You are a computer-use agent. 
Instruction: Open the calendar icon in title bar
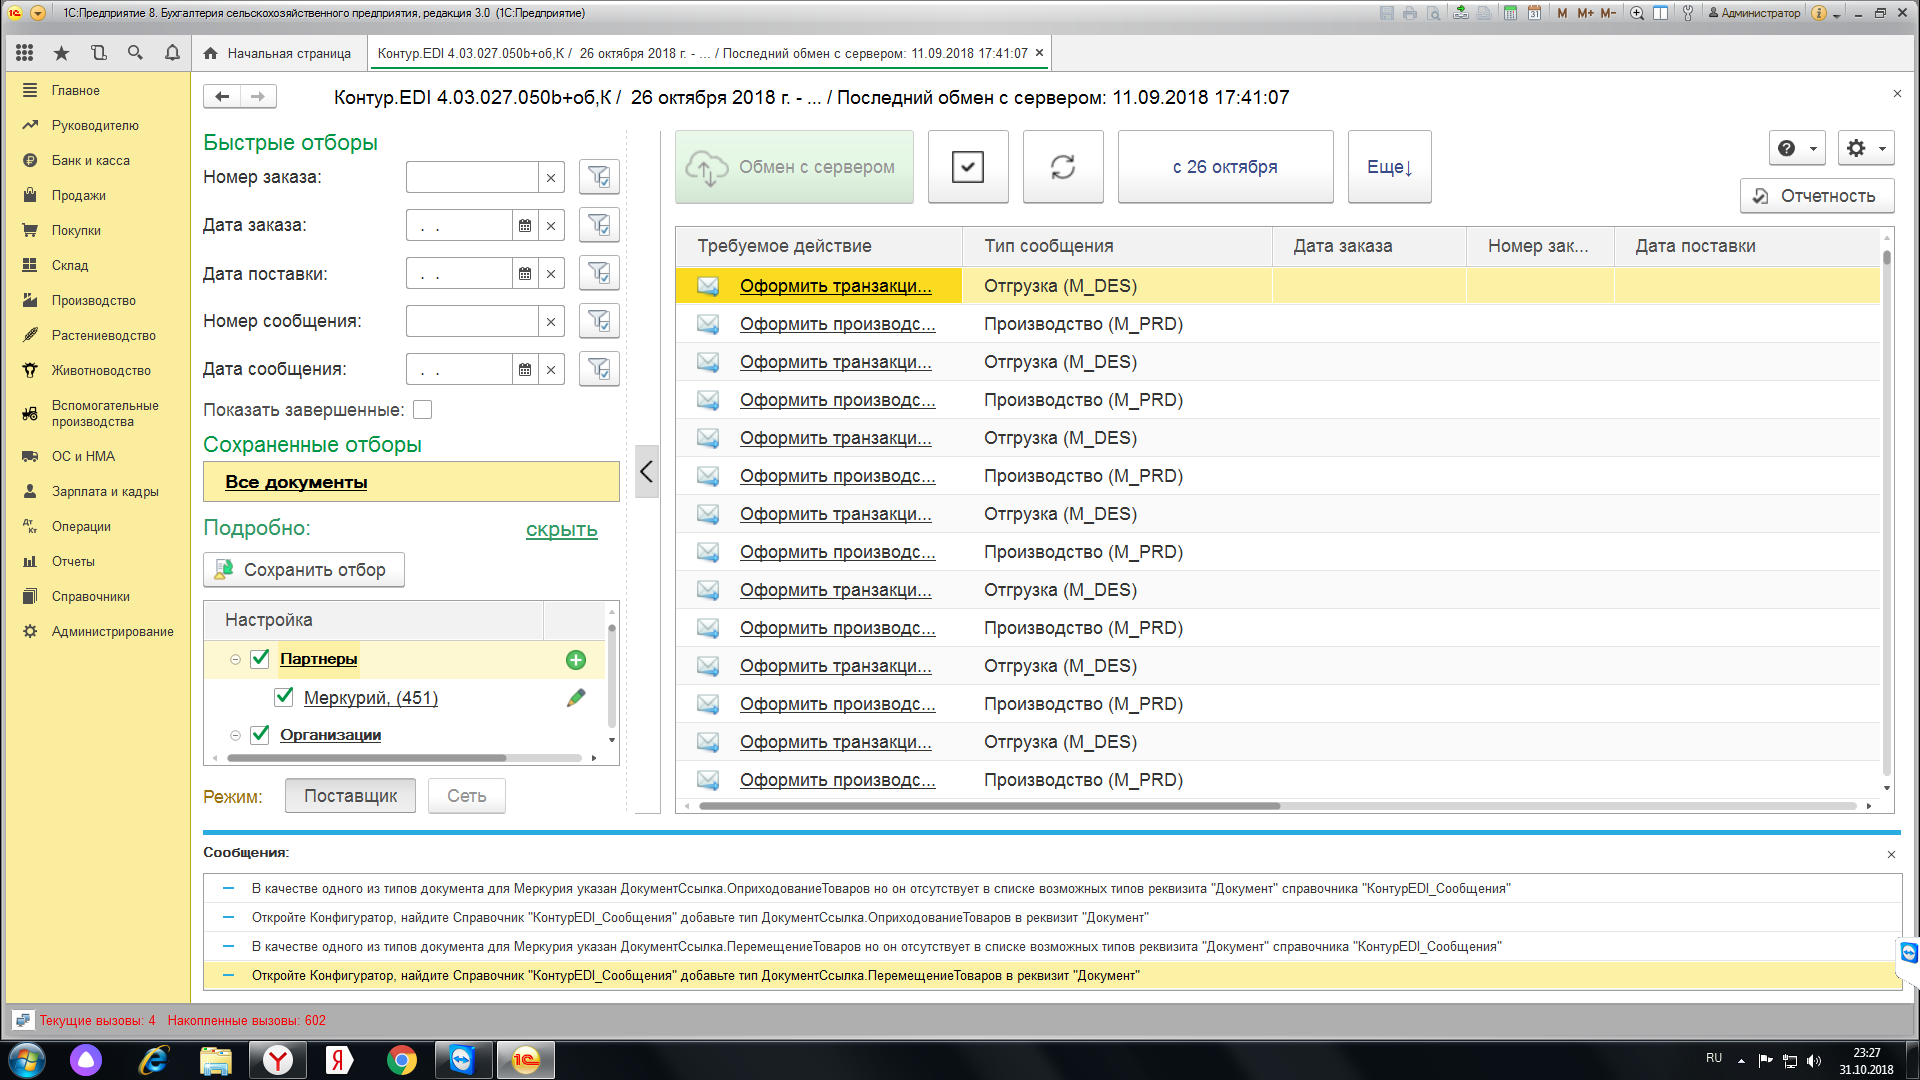[1534, 13]
